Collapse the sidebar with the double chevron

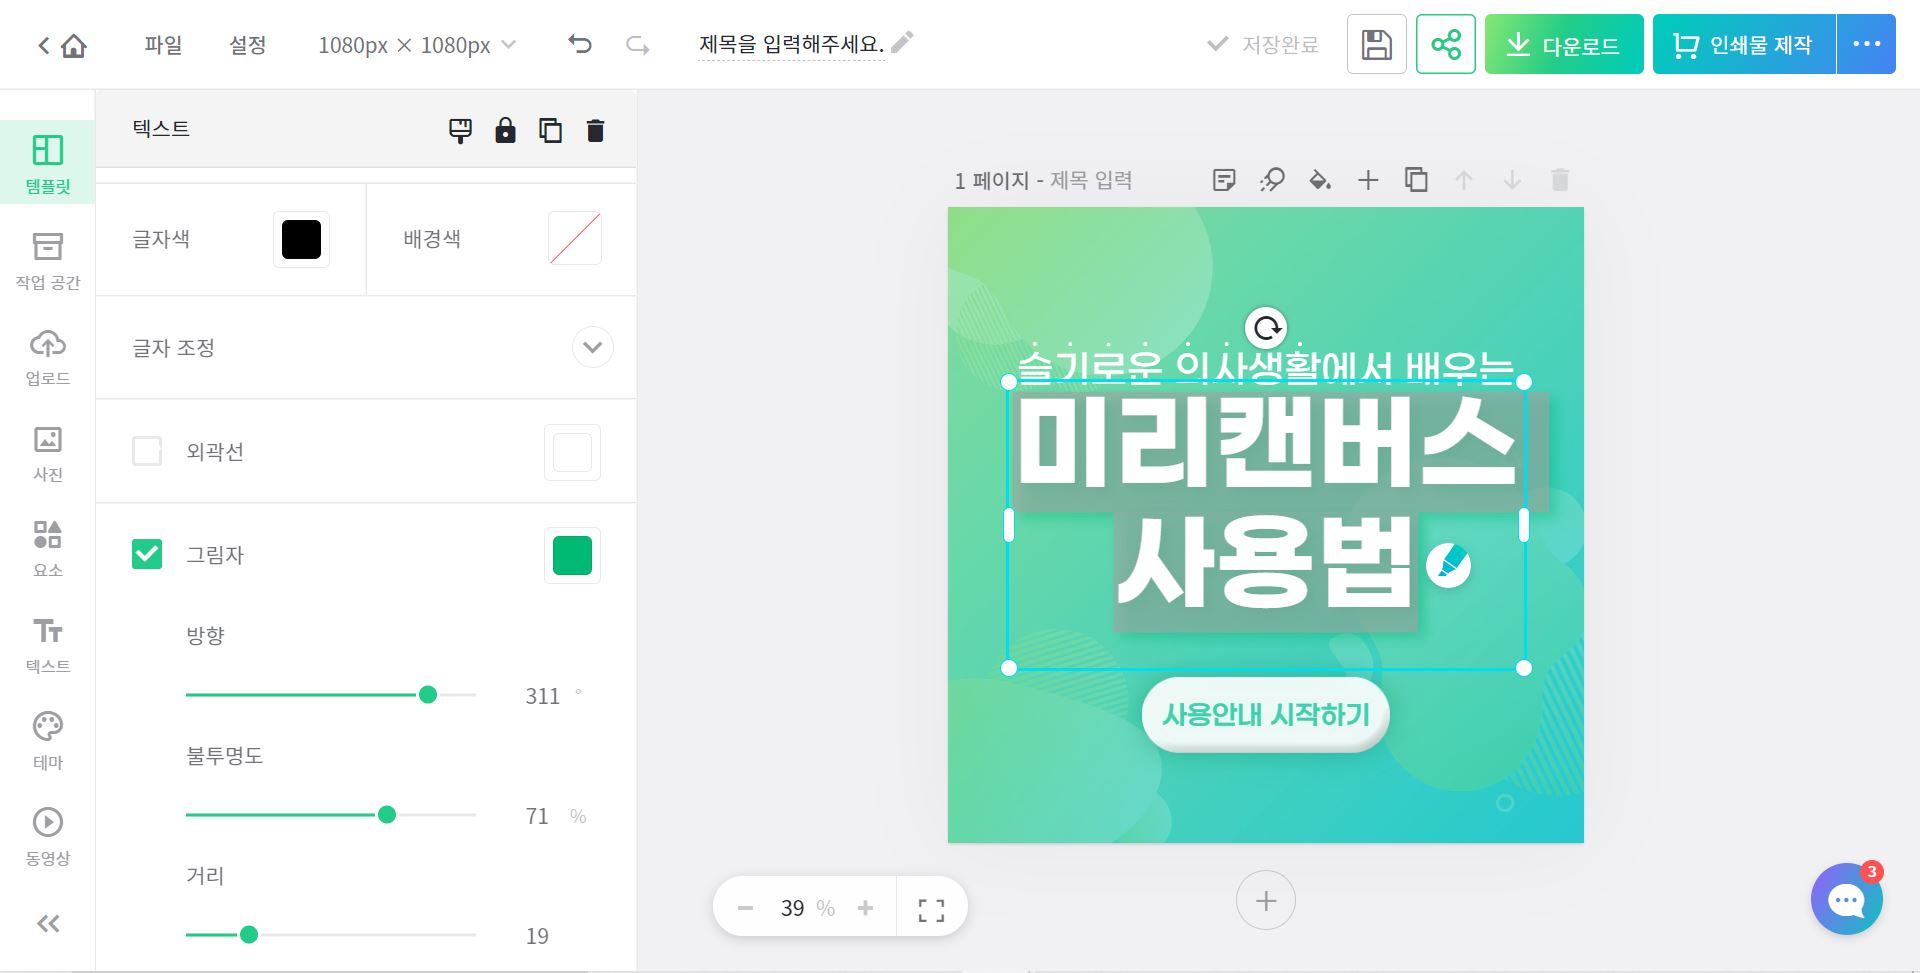(x=48, y=923)
